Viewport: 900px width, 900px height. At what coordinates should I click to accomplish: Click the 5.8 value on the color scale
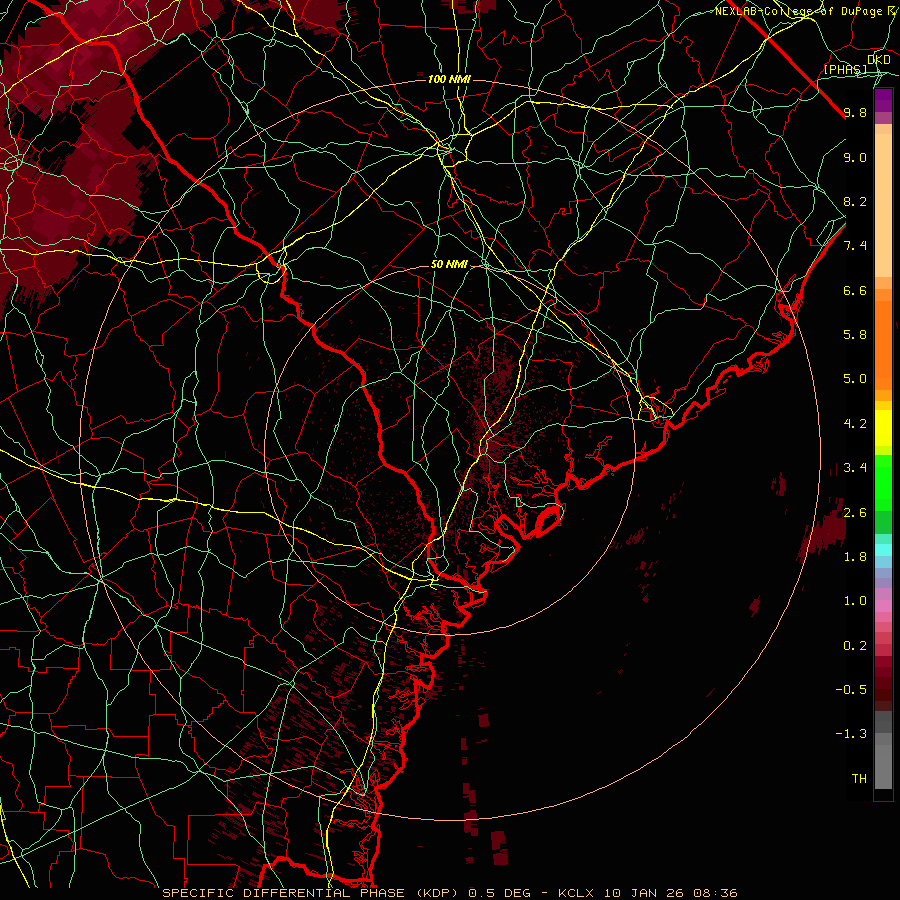pyautogui.click(x=855, y=335)
